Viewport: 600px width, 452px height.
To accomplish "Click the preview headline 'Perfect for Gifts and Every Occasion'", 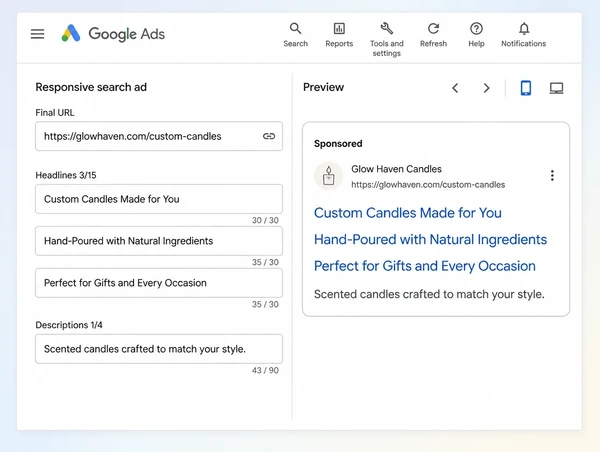I will (x=425, y=266).
